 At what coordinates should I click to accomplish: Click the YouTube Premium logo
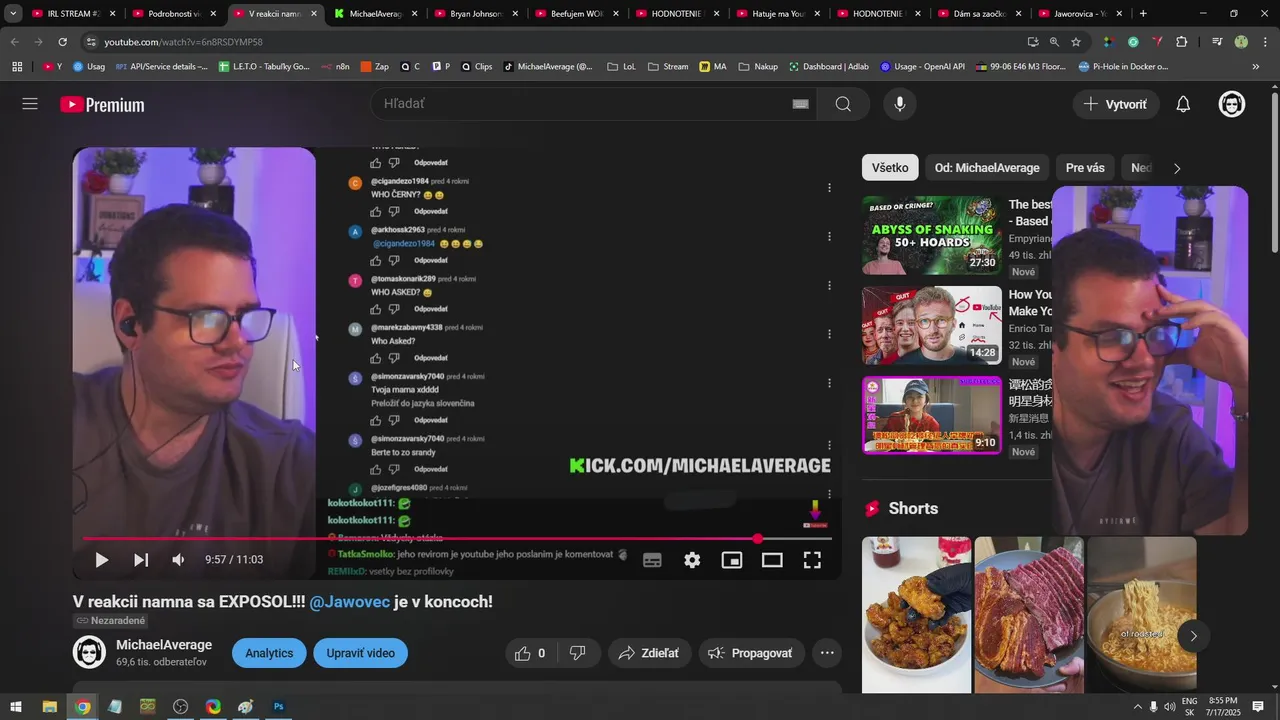point(102,105)
